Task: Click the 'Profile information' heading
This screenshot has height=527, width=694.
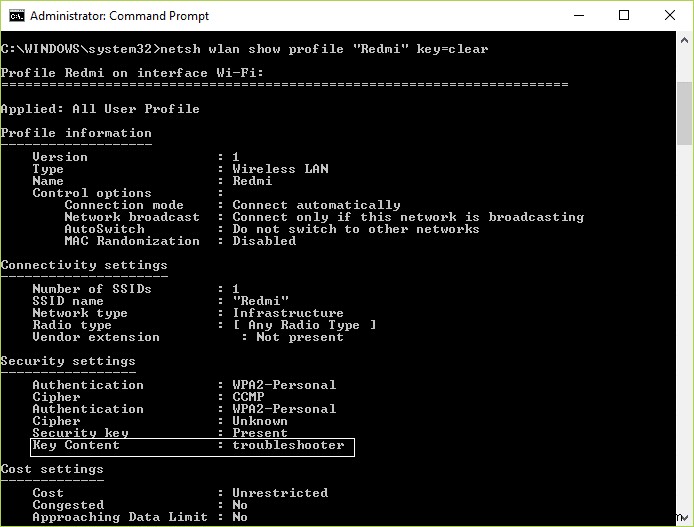Action: click(x=76, y=133)
